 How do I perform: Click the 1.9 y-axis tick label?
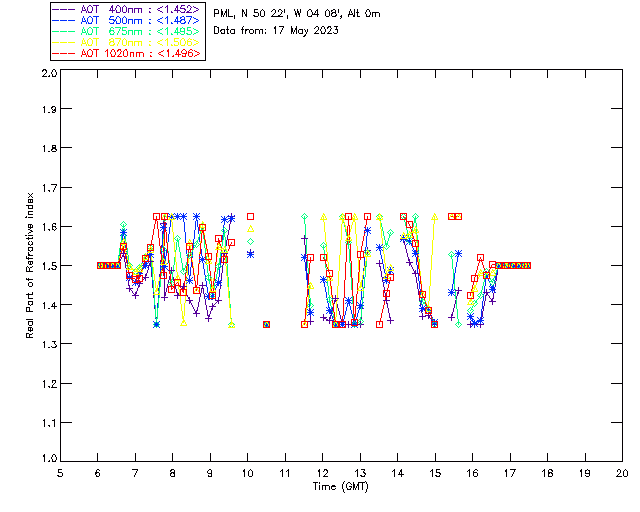point(49,109)
